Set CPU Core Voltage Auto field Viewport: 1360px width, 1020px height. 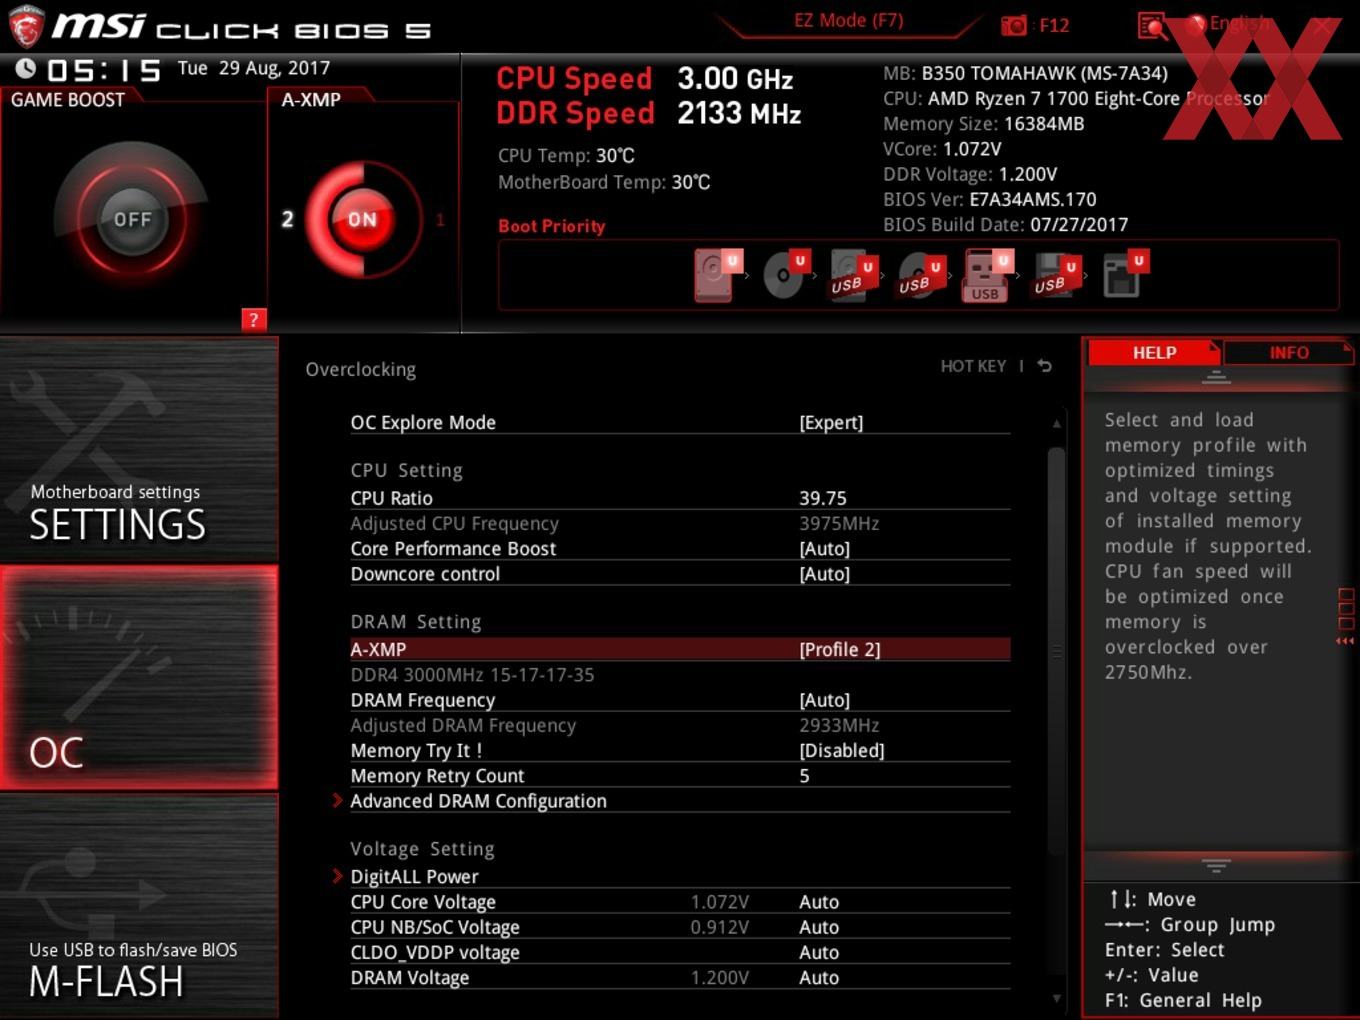click(819, 902)
